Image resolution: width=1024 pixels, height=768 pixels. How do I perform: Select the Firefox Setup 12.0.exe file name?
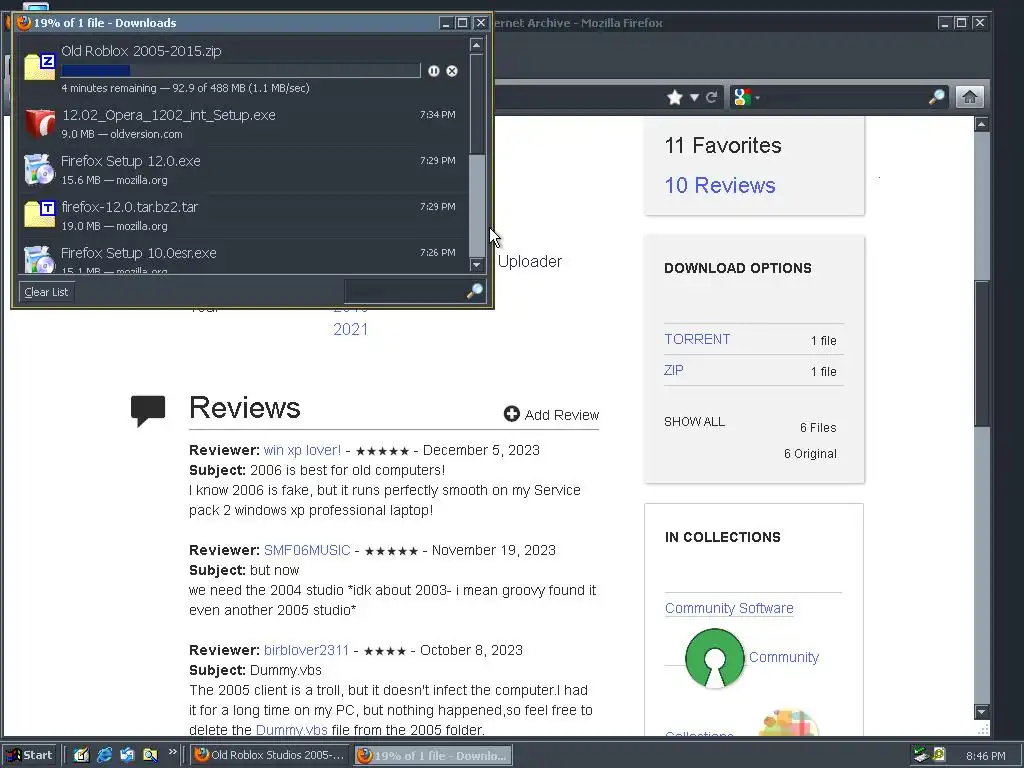pos(131,161)
